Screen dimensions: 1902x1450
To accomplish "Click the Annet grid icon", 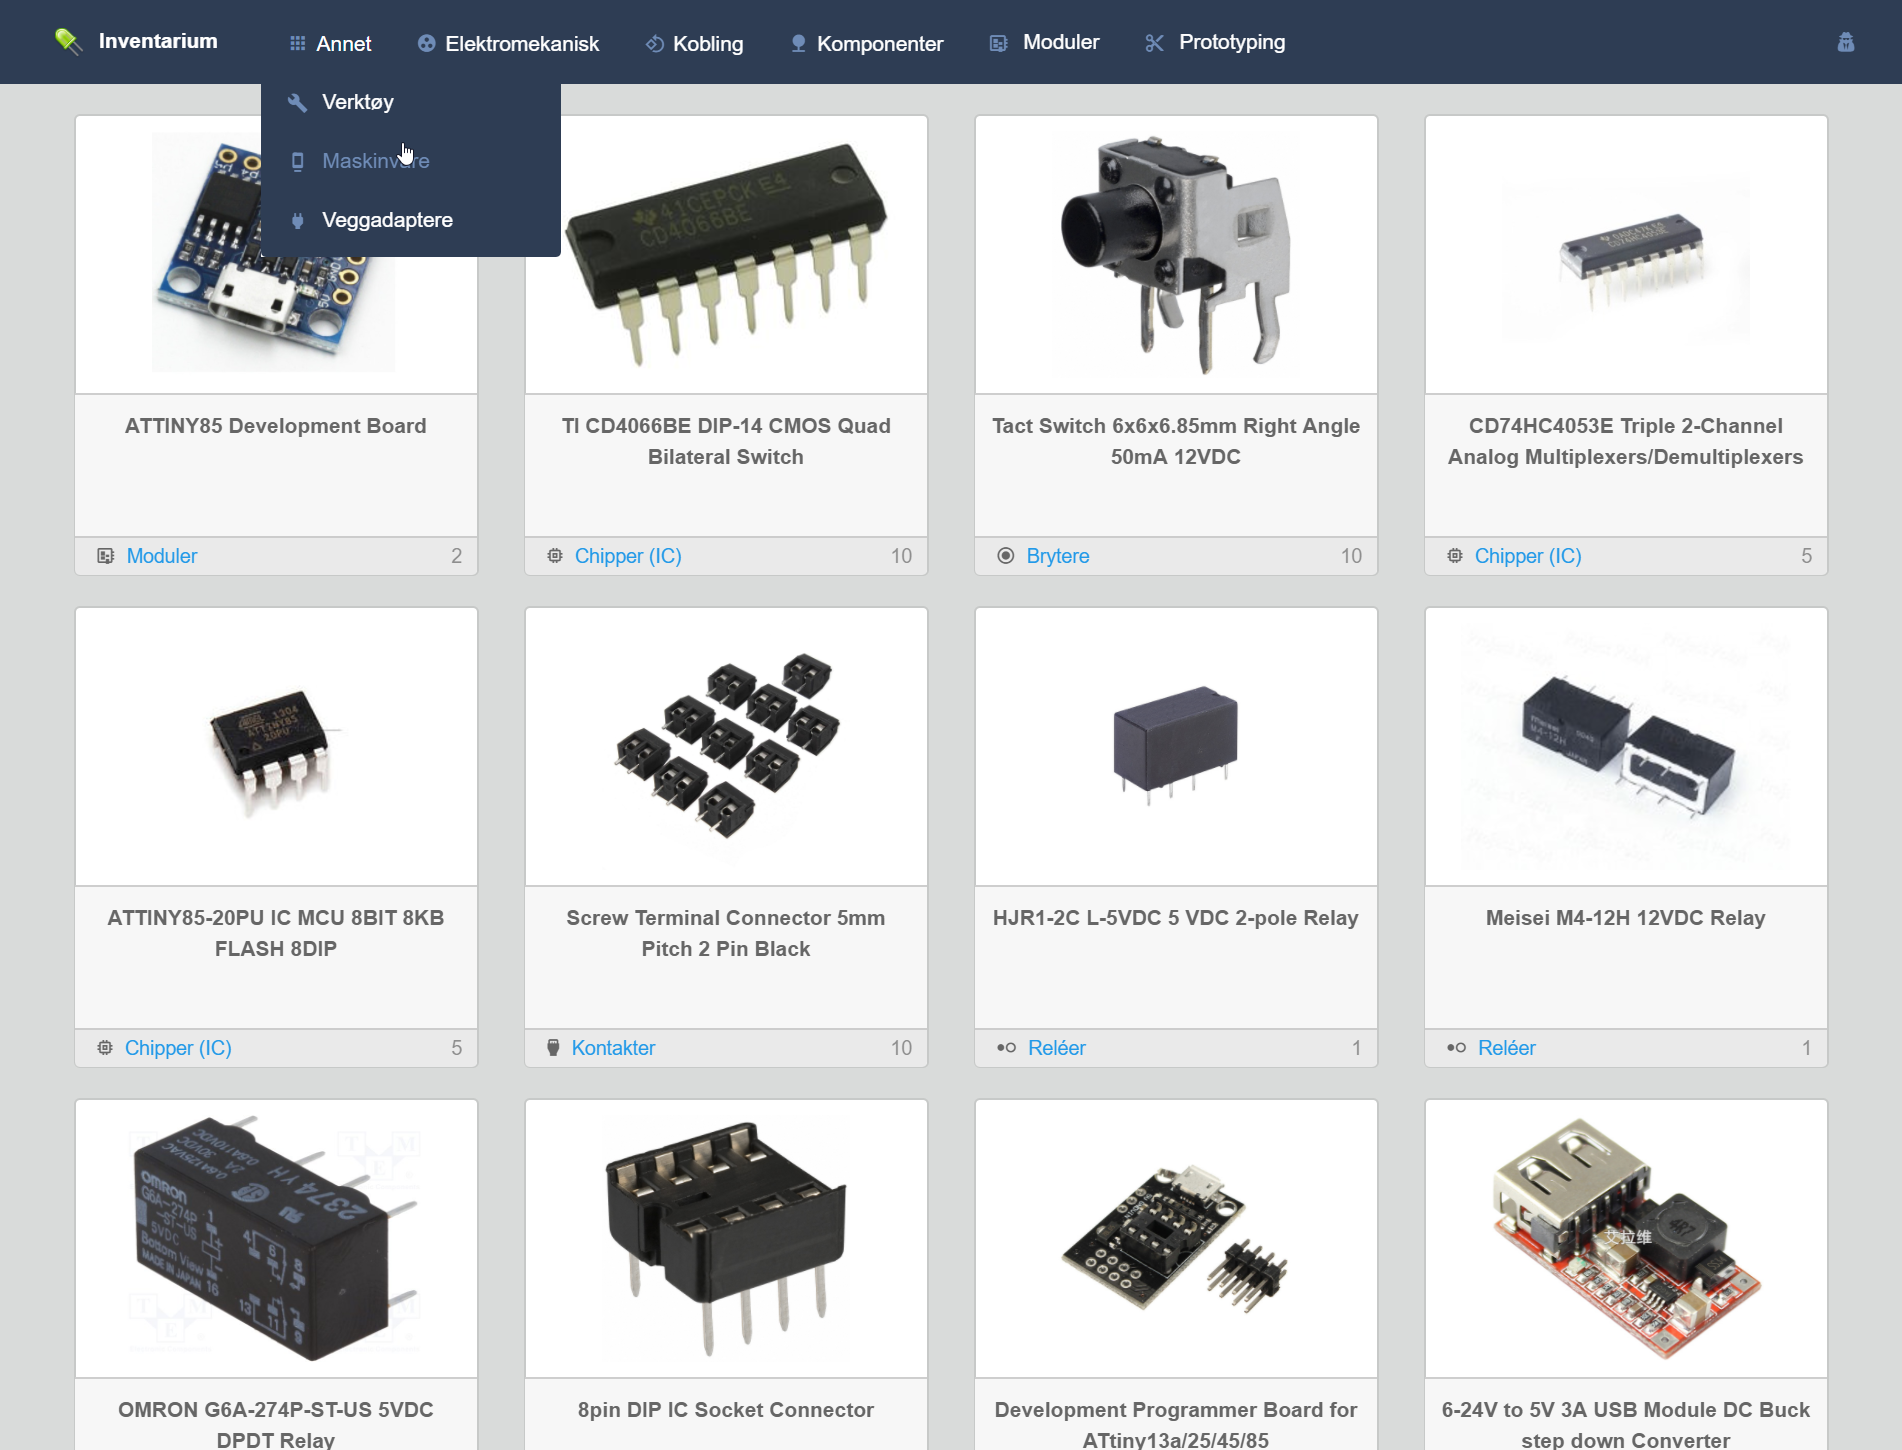I will click(297, 43).
